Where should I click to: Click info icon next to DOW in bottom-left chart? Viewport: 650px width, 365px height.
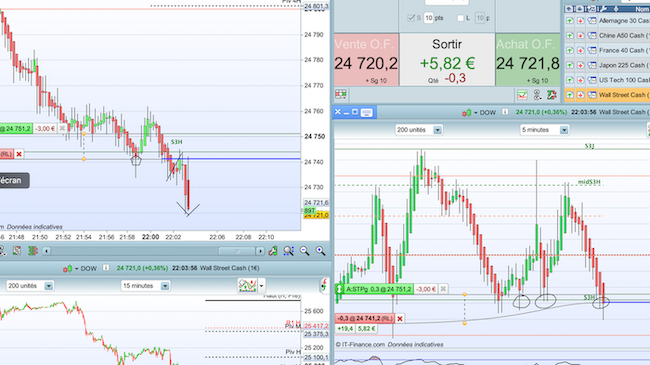[x=106, y=268]
